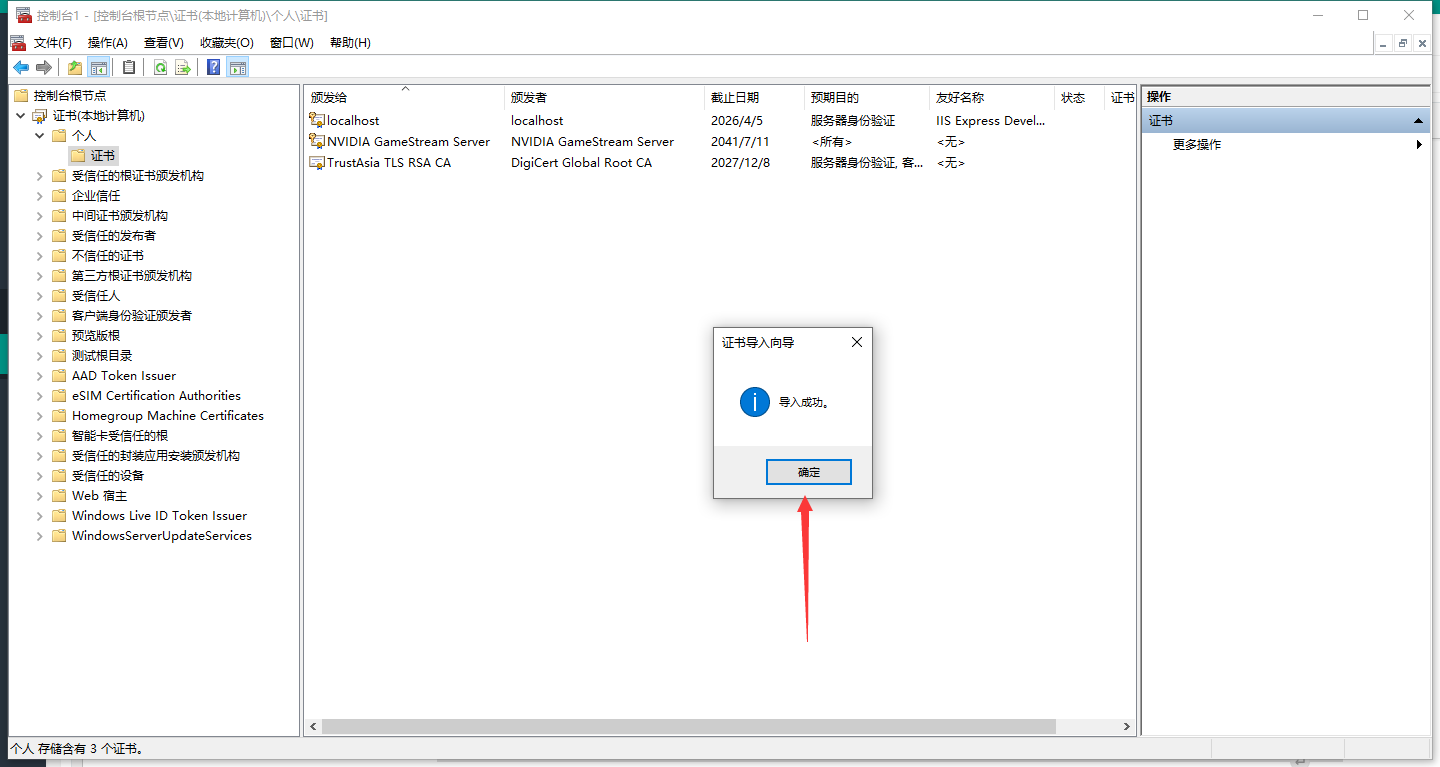Viewport: 1440px width, 767px height.
Task: Sort by the 截止日期 column header
Action: (x=735, y=97)
